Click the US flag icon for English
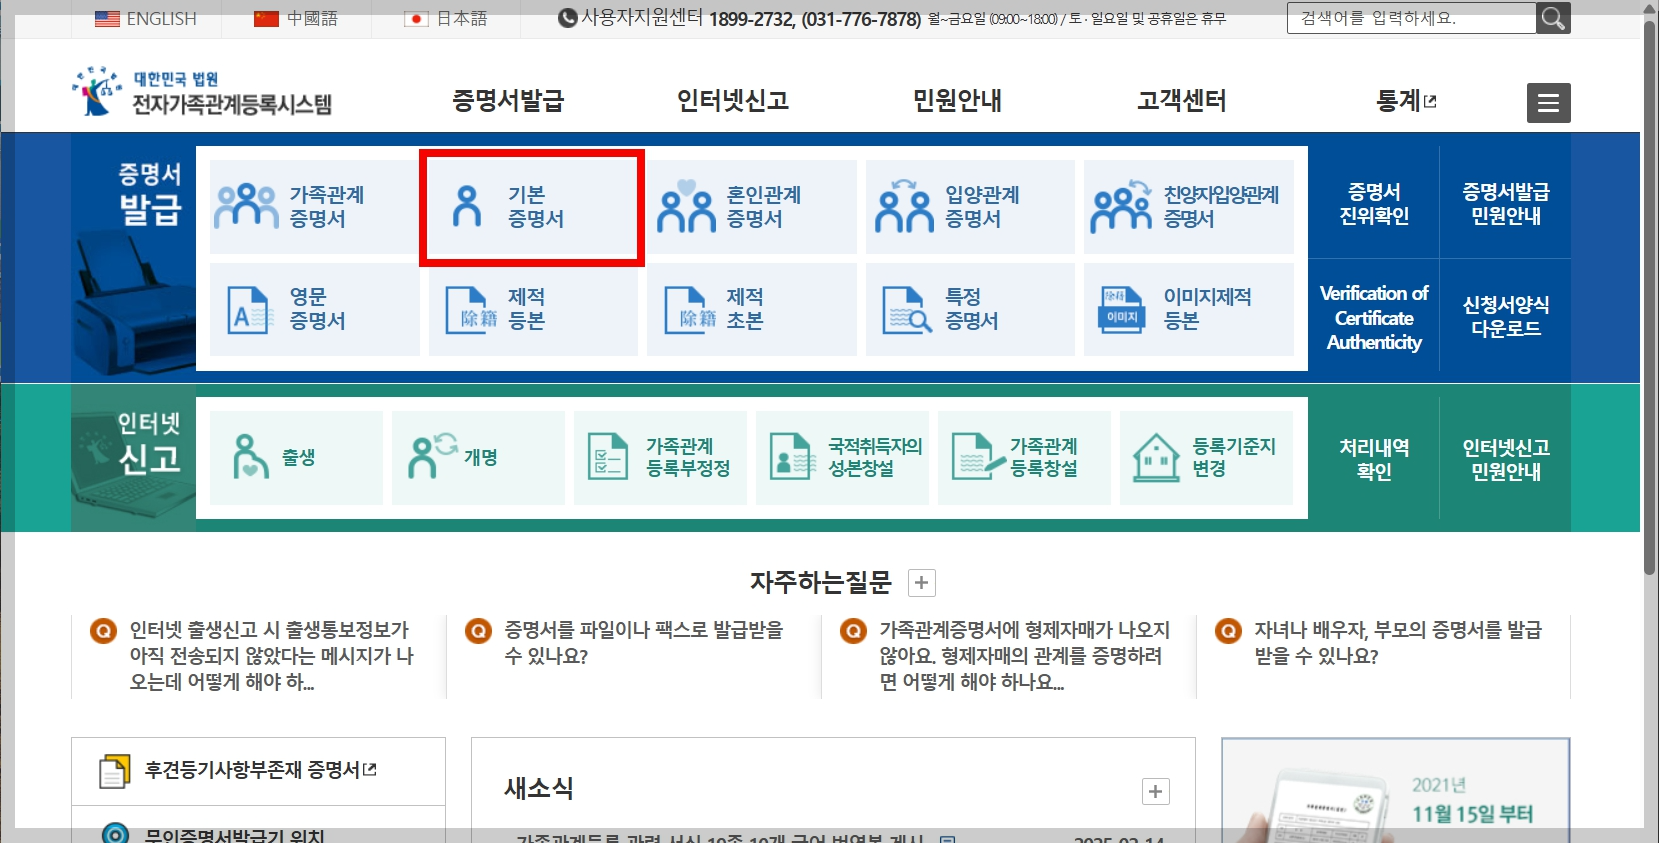The height and width of the screenshot is (843, 1659). [x=107, y=19]
